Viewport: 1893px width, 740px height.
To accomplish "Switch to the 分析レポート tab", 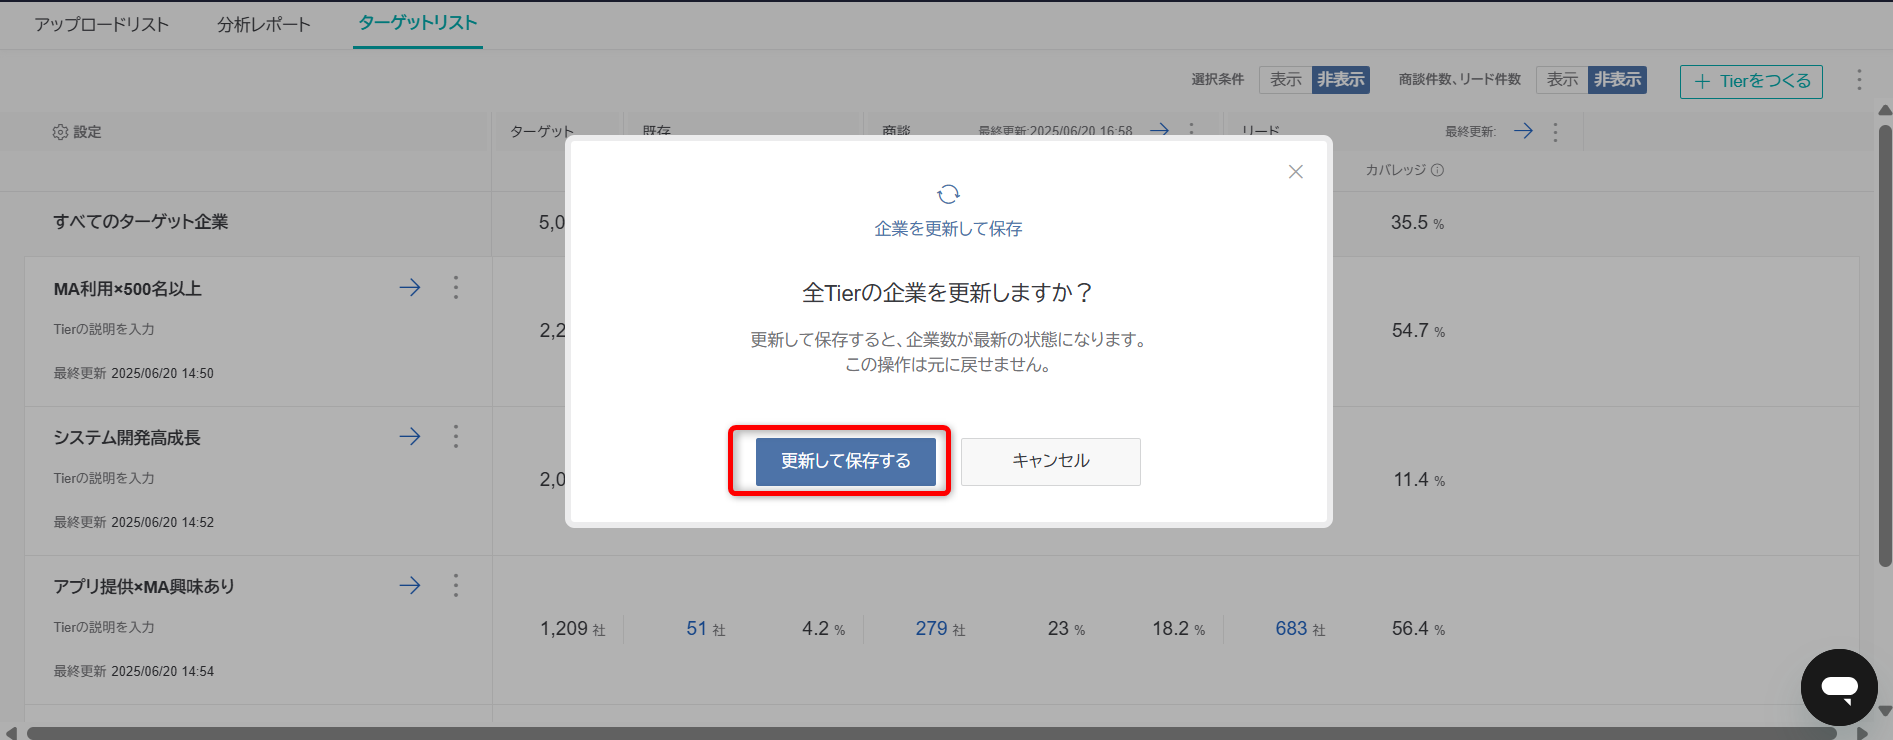I will click(x=264, y=24).
